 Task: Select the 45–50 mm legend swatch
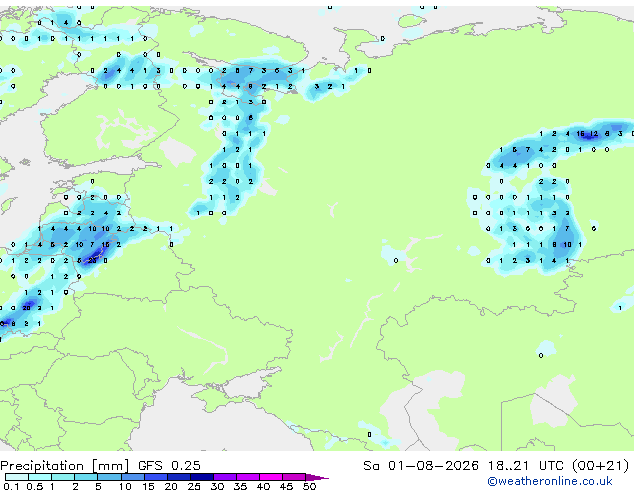294,477
